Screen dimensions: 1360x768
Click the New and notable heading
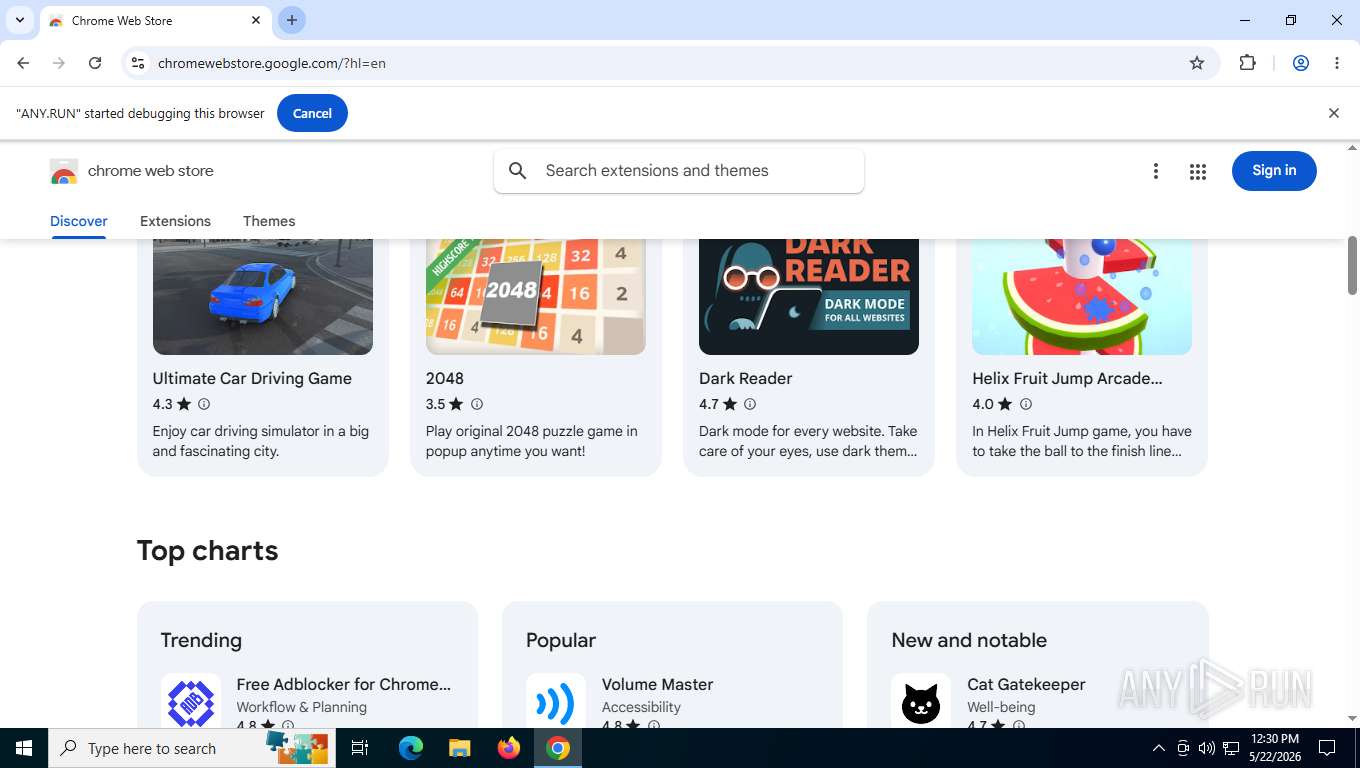point(969,640)
